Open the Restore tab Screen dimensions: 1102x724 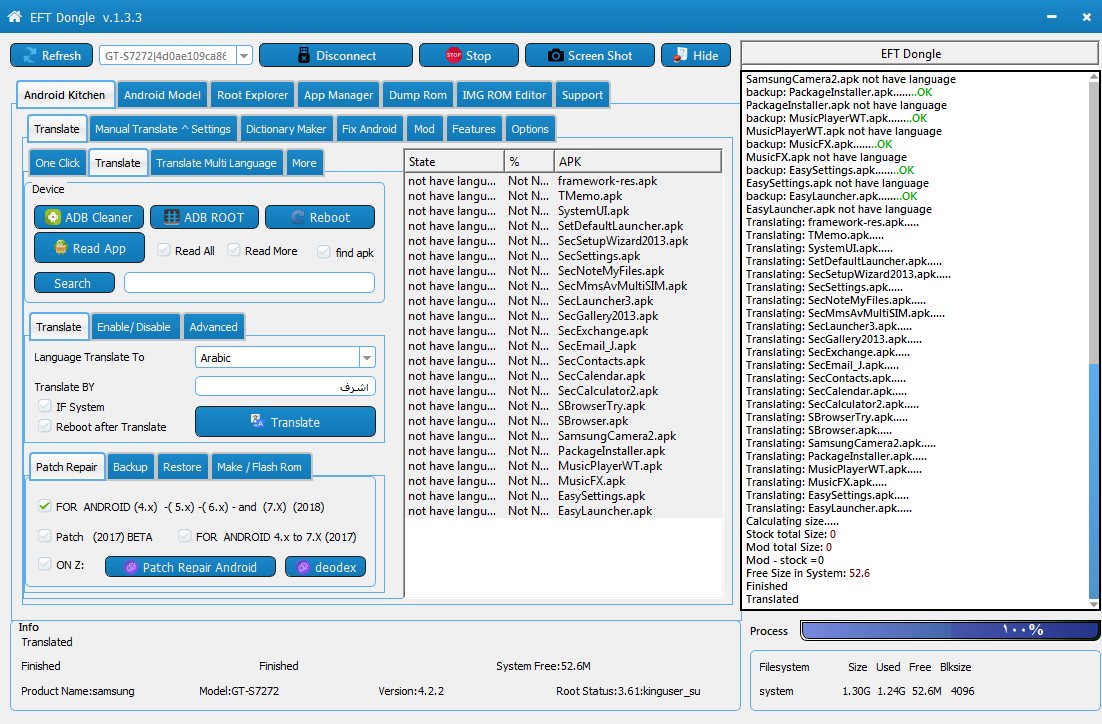point(182,467)
